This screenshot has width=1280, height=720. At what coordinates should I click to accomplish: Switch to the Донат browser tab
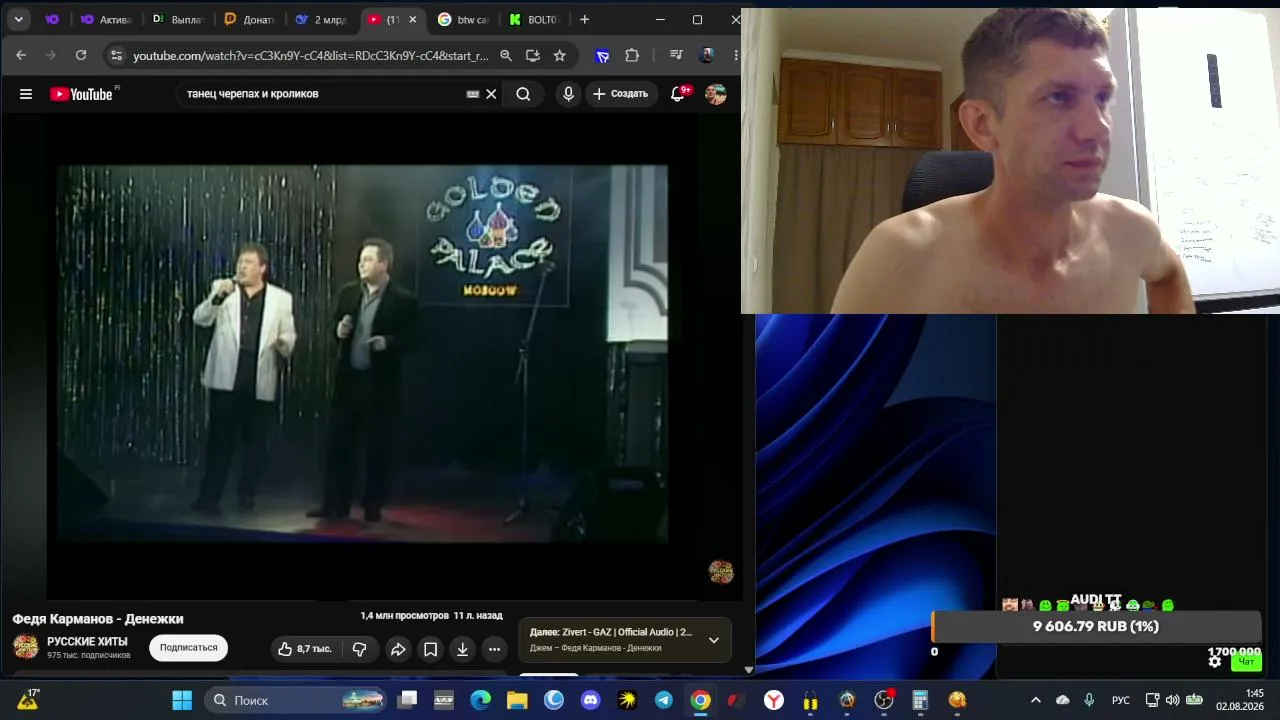coord(249,19)
